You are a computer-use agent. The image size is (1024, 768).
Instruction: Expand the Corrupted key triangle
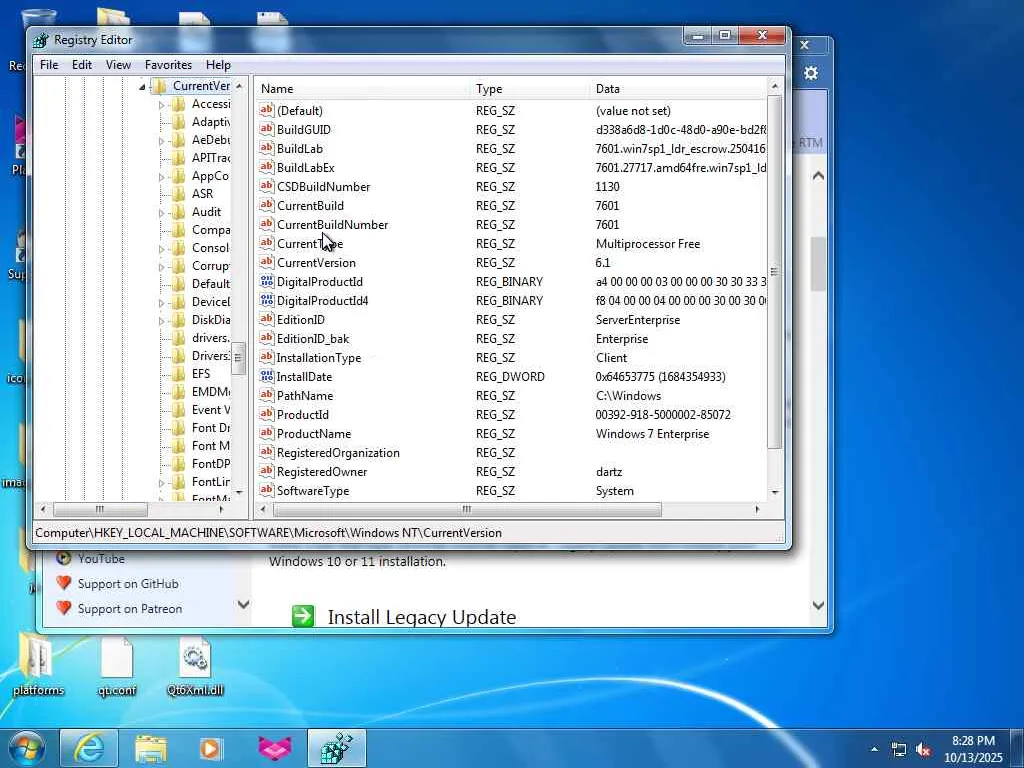(x=161, y=266)
